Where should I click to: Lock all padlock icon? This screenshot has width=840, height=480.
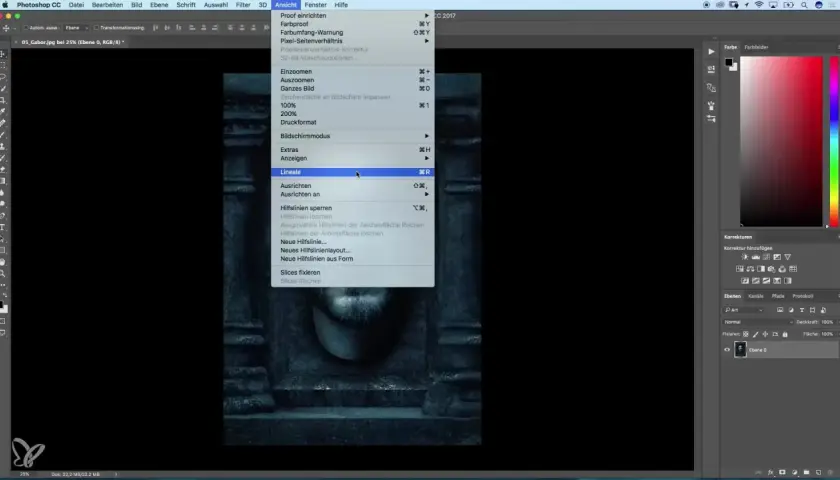pyautogui.click(x=785, y=334)
